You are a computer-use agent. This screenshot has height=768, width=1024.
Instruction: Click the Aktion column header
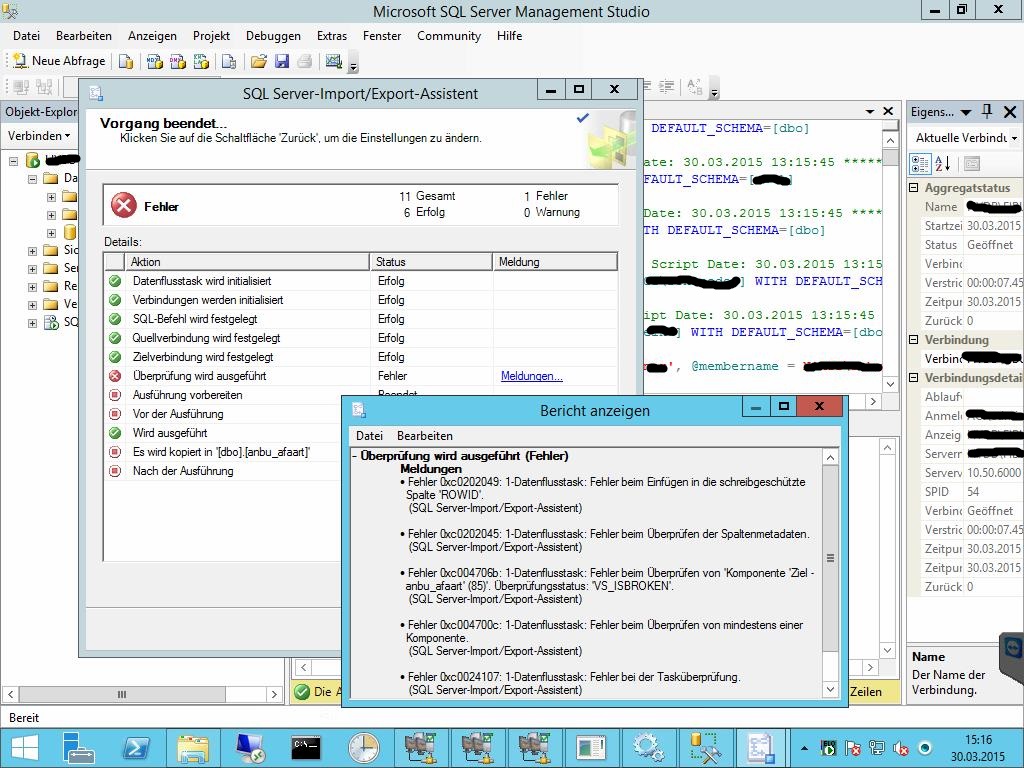click(x=247, y=262)
